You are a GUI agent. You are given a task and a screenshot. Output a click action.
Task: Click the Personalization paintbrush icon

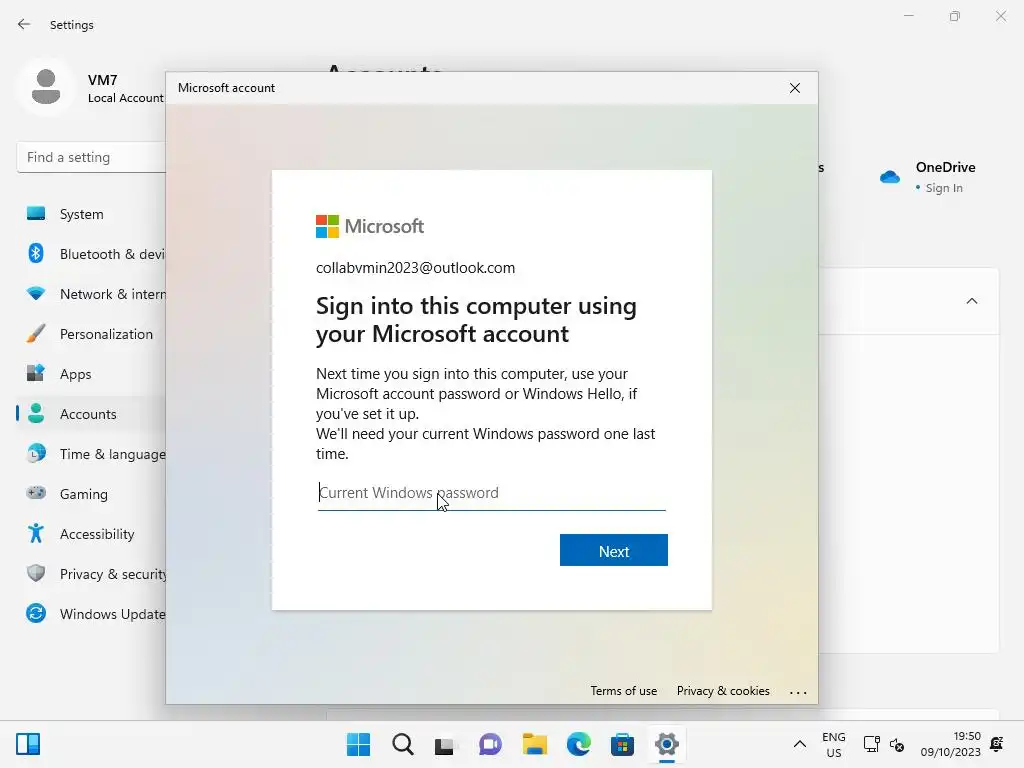[x=36, y=333]
